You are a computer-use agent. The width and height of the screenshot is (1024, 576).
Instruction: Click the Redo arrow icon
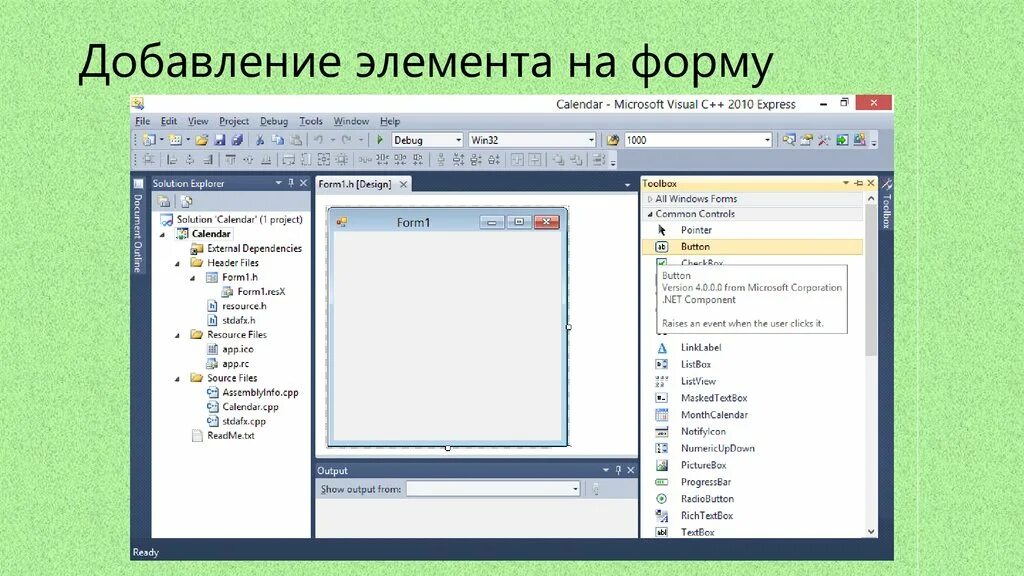pos(347,140)
